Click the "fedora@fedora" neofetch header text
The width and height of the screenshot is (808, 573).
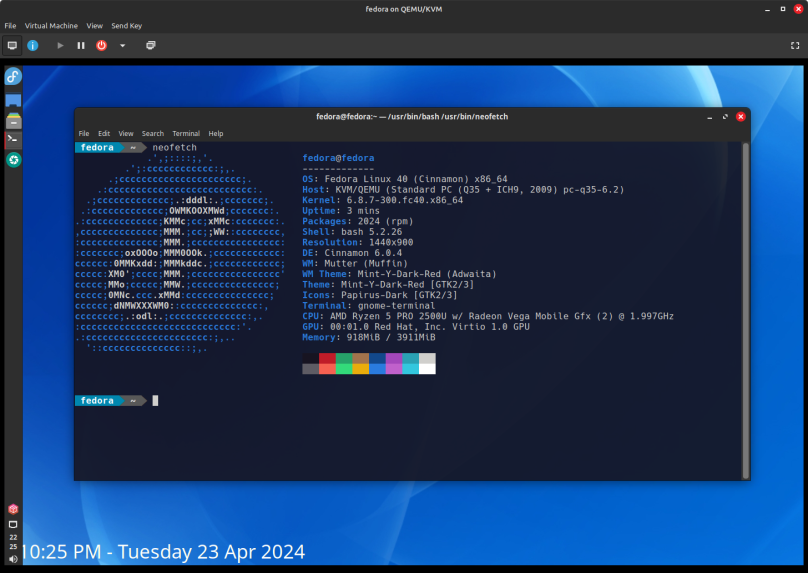pos(338,158)
